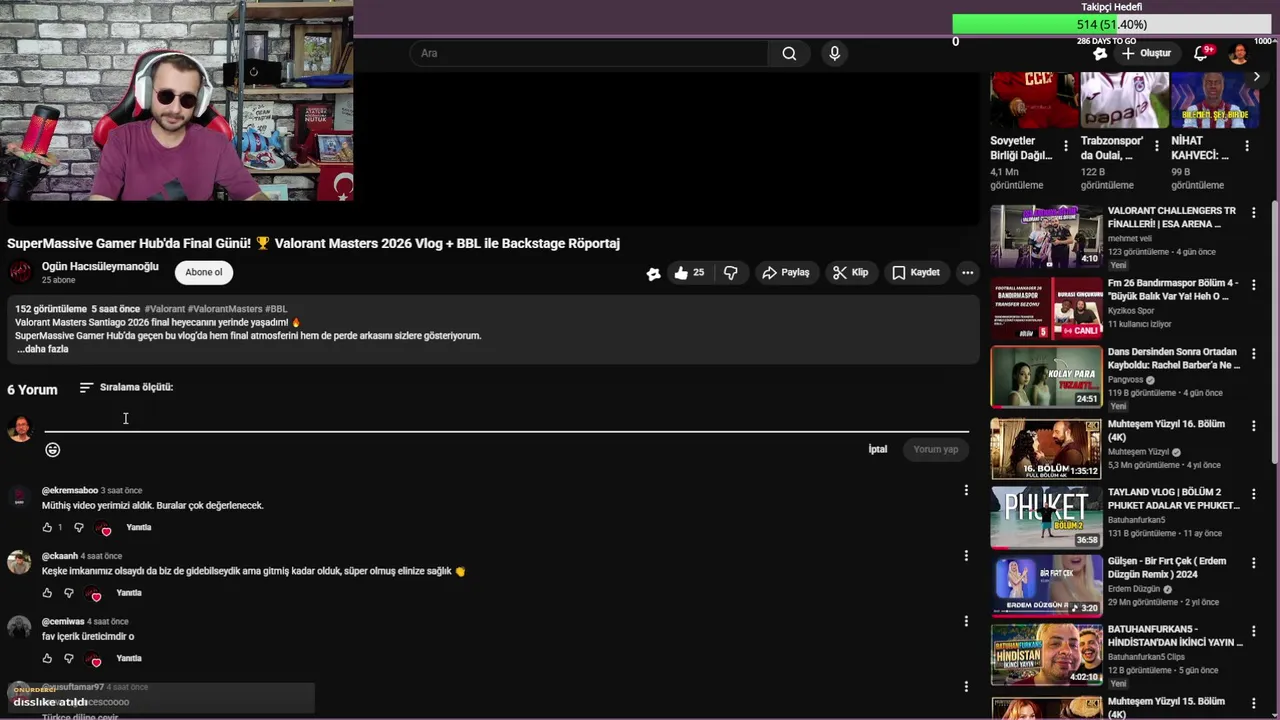Click the Yorum yap submit button

pyautogui.click(x=935, y=449)
